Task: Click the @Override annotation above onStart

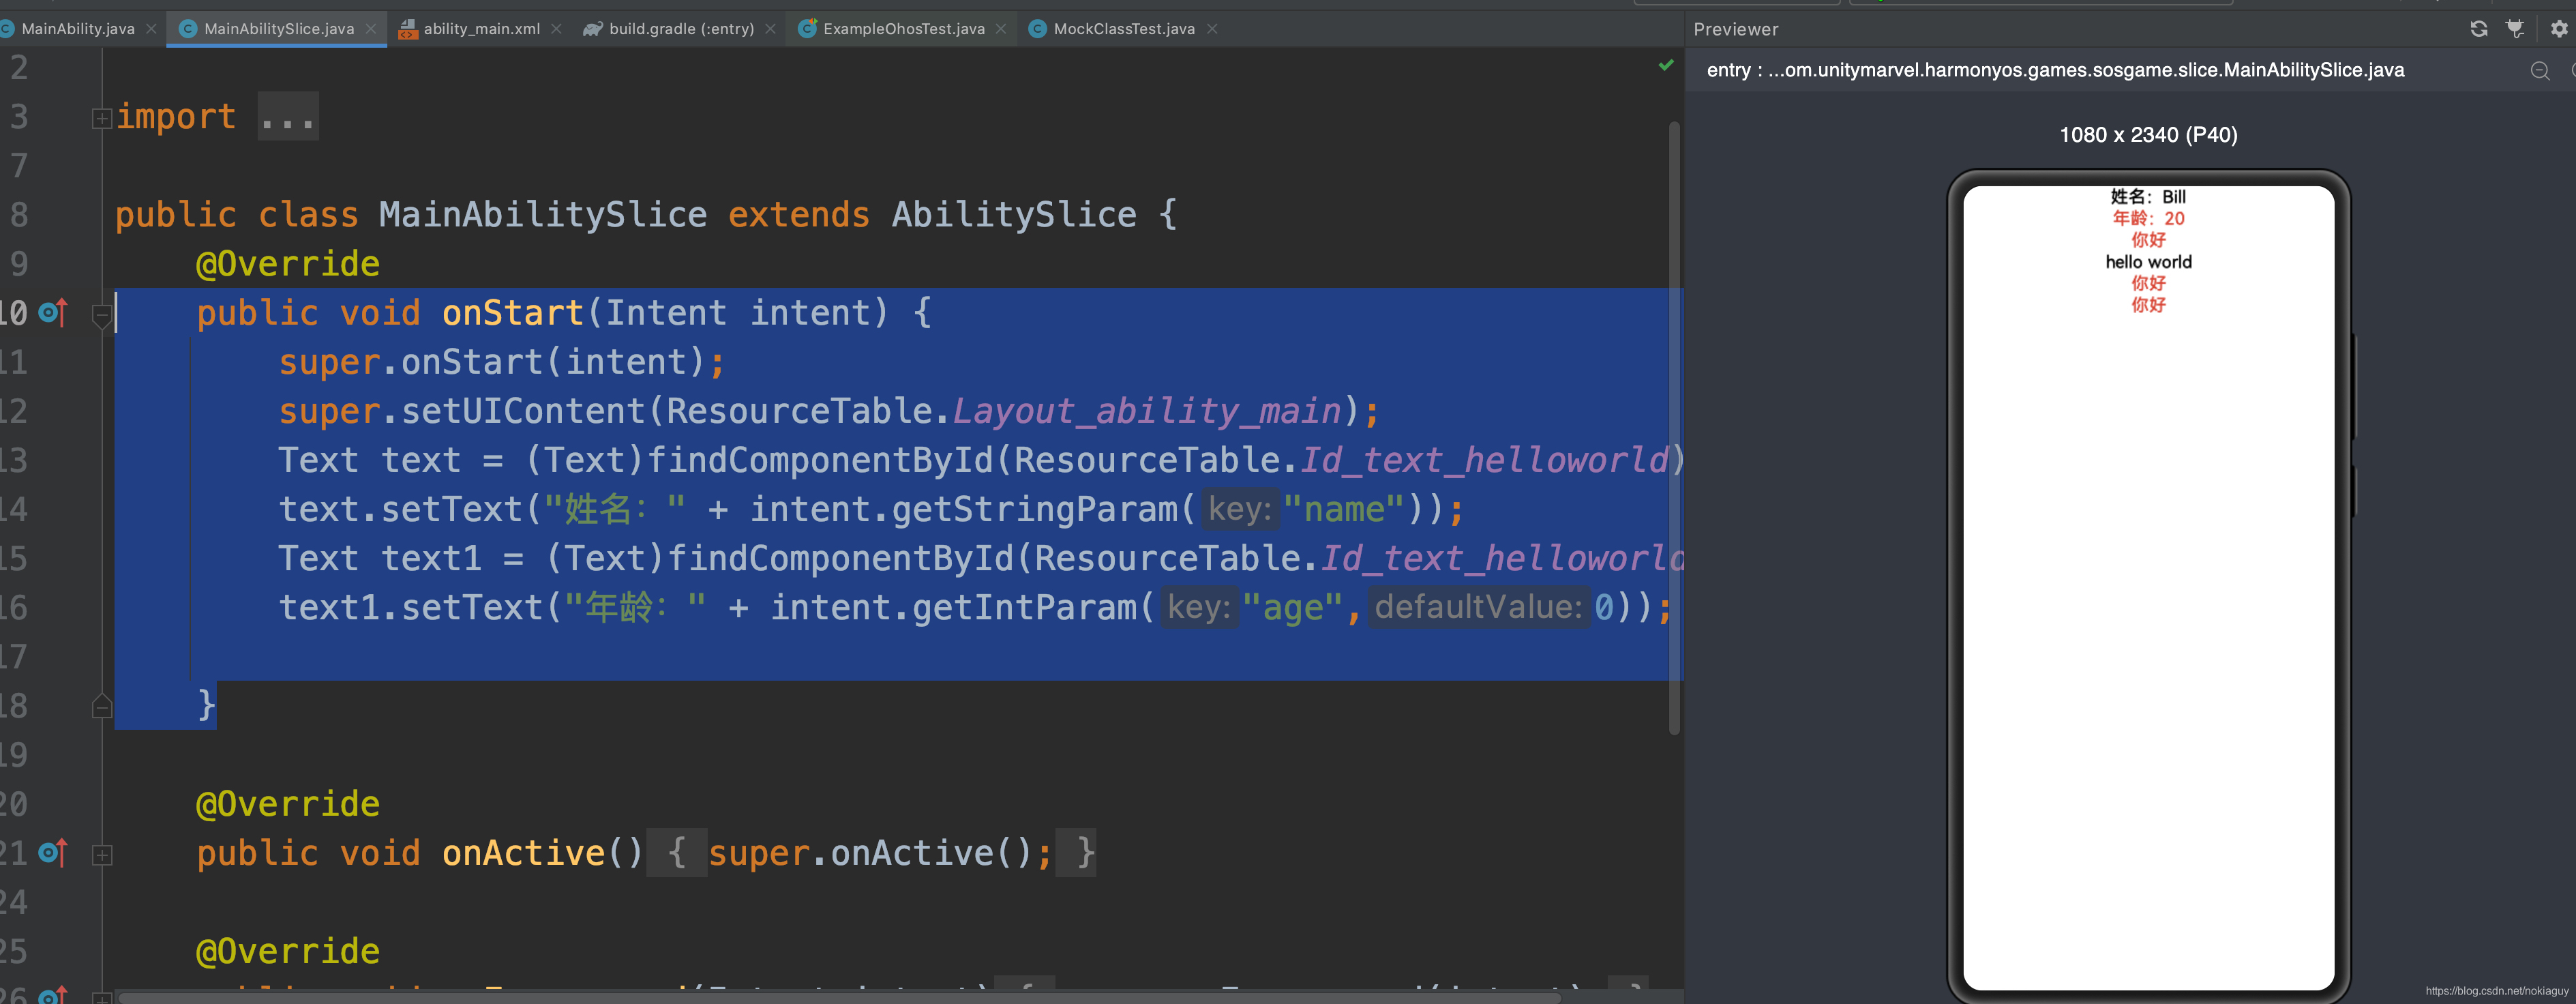Action: click(288, 264)
